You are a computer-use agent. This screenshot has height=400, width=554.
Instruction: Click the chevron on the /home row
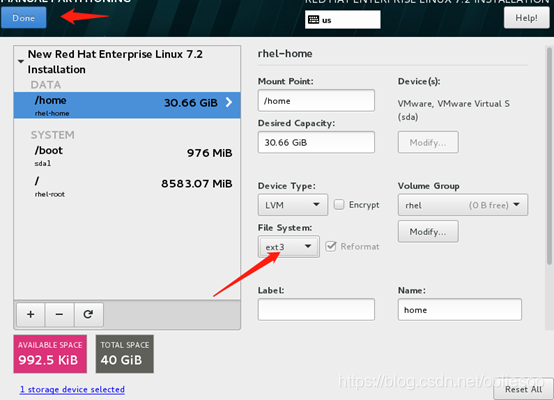(229, 102)
